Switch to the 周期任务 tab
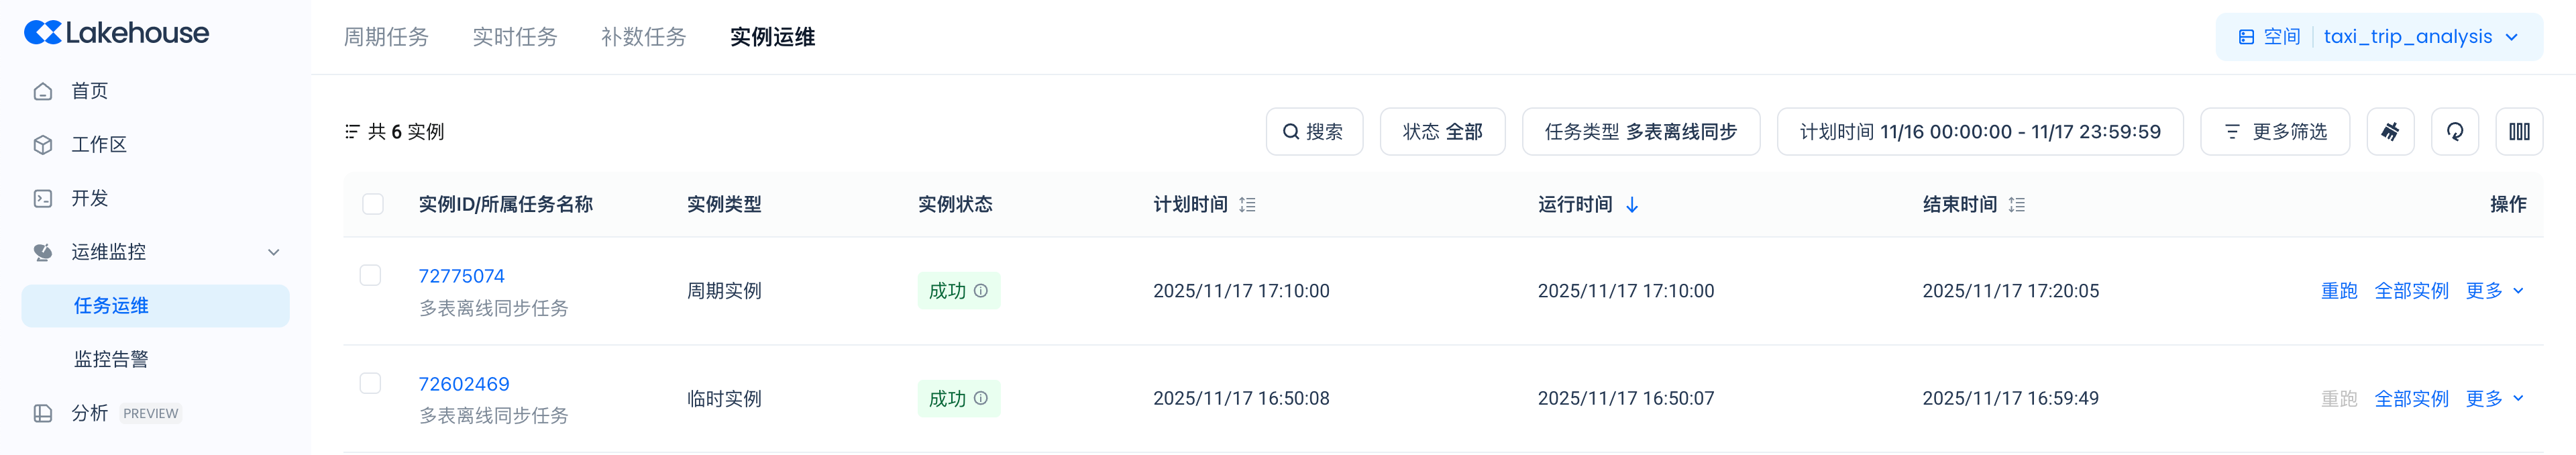Image resolution: width=2576 pixels, height=455 pixels. click(386, 37)
